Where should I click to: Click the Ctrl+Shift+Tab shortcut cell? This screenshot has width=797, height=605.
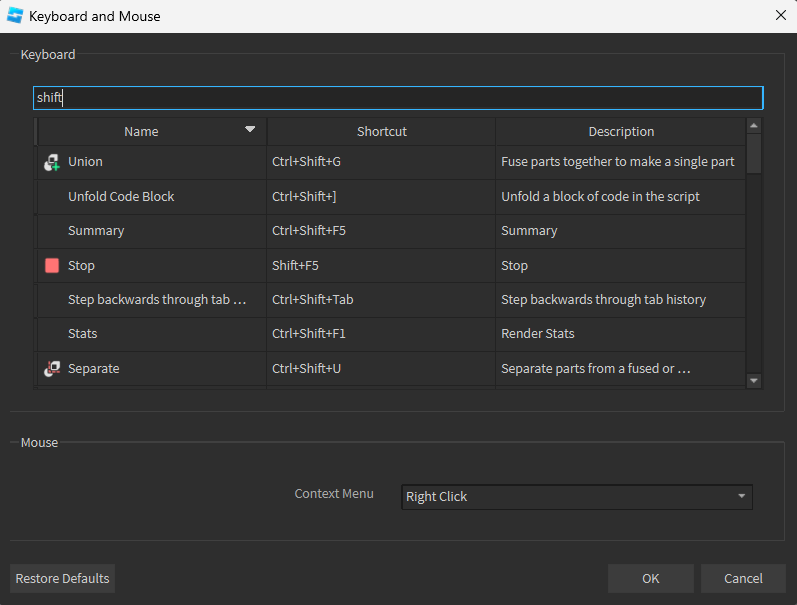pos(381,300)
